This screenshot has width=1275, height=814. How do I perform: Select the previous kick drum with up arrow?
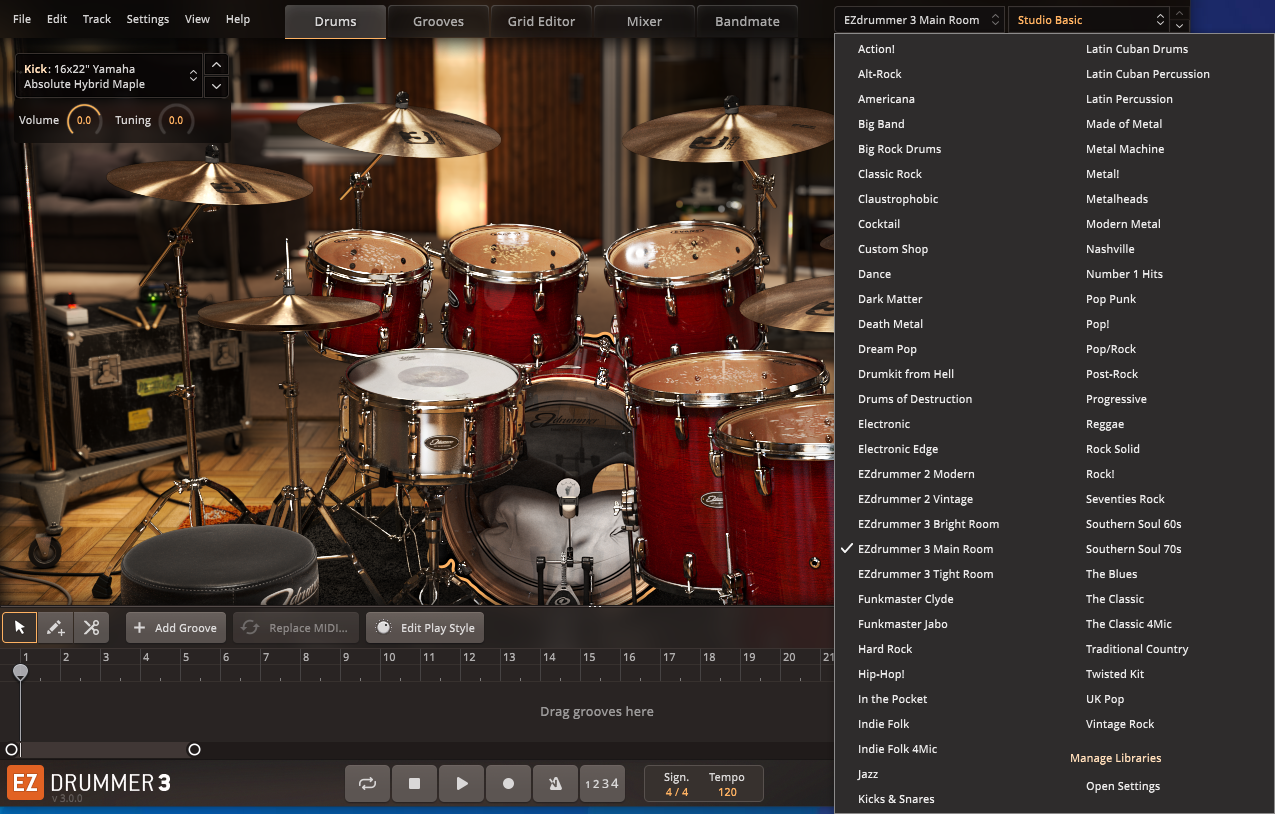tap(217, 65)
